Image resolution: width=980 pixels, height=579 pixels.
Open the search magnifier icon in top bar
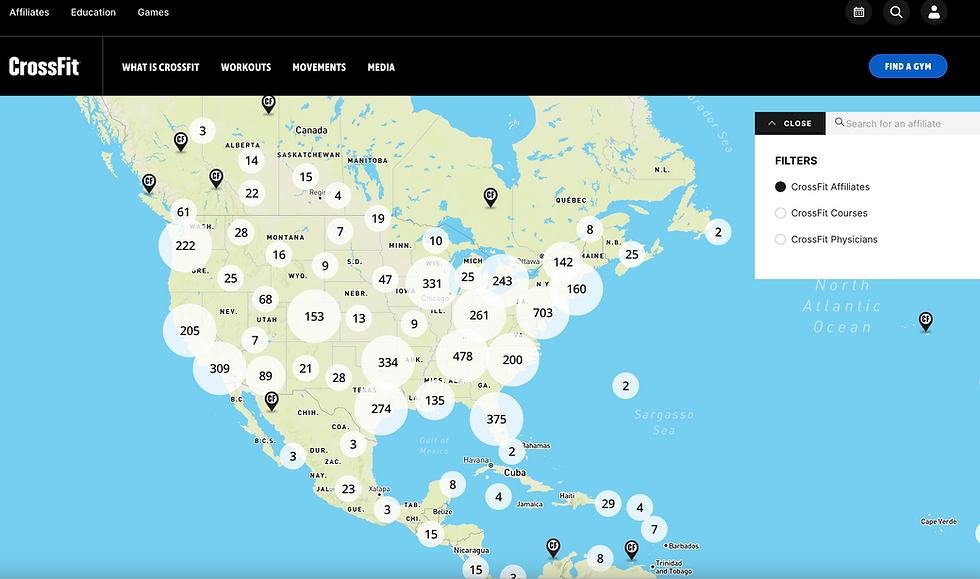click(896, 12)
